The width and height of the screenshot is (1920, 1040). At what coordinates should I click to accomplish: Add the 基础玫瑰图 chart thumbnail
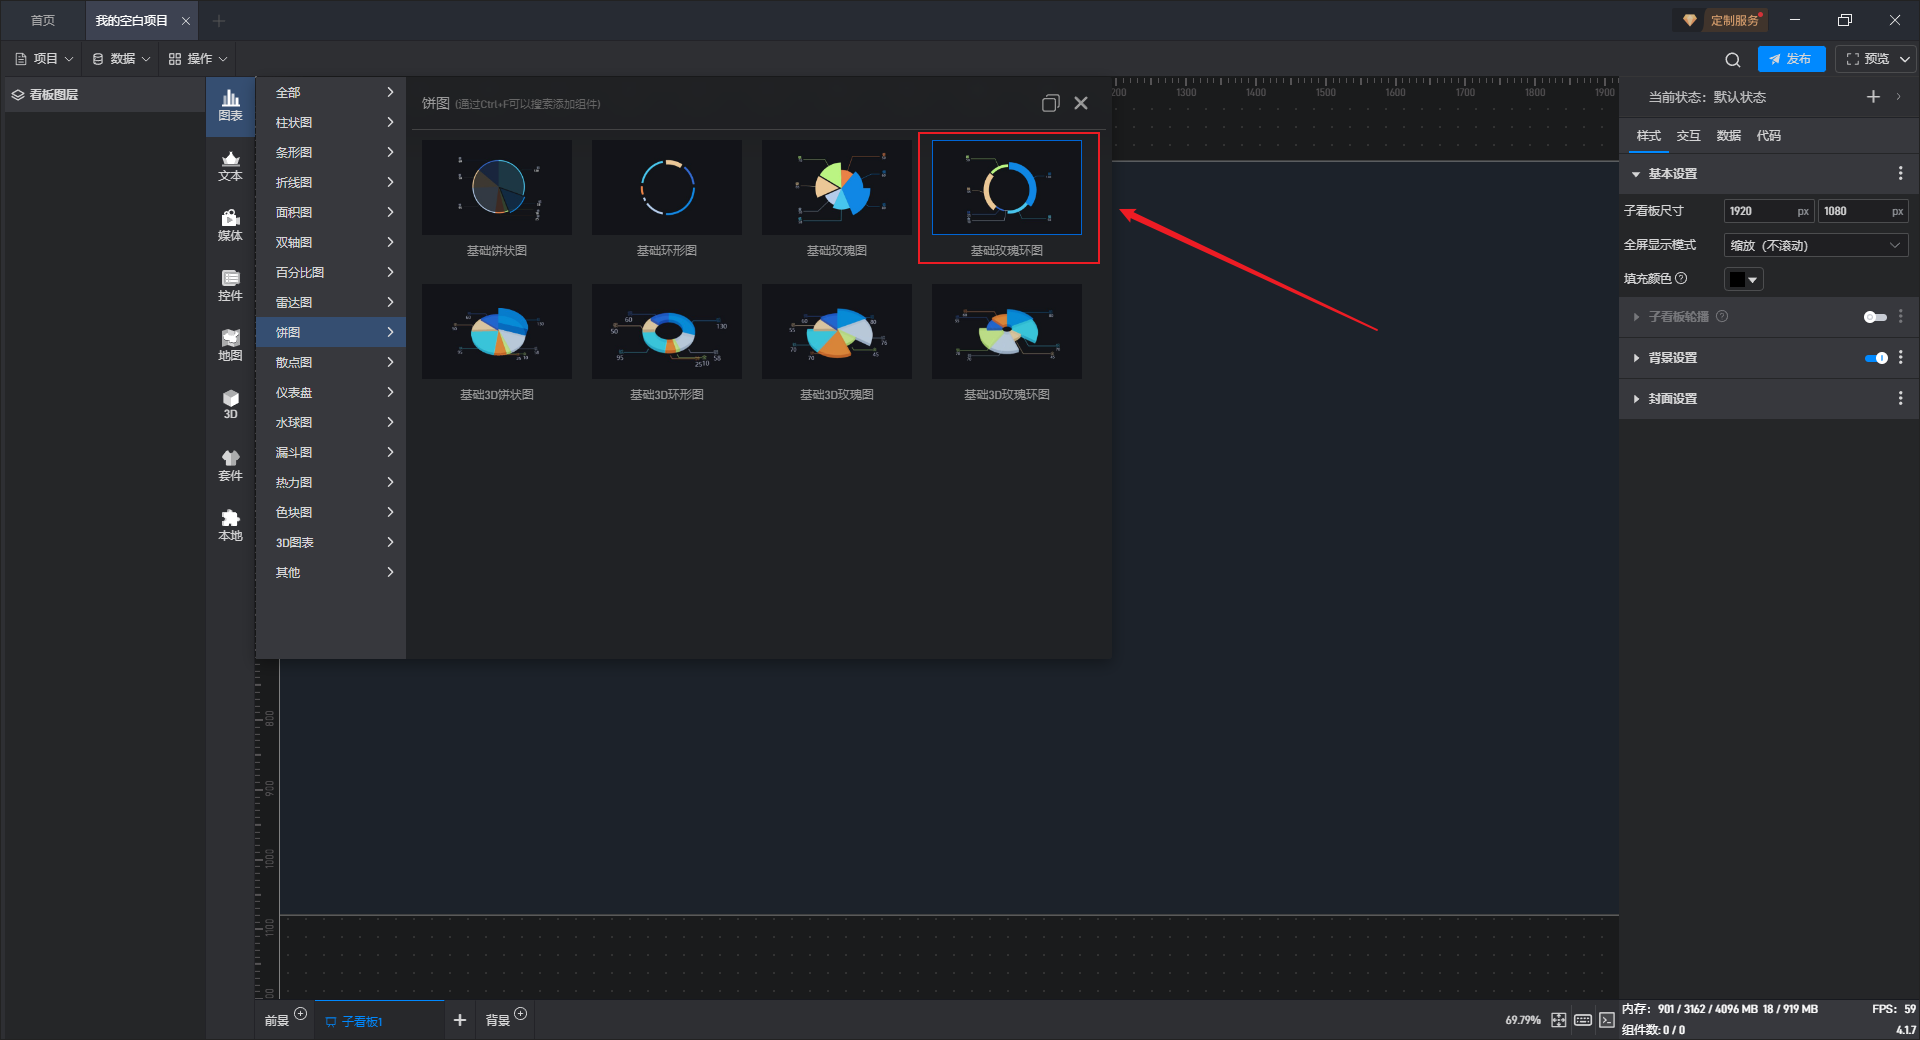point(837,188)
